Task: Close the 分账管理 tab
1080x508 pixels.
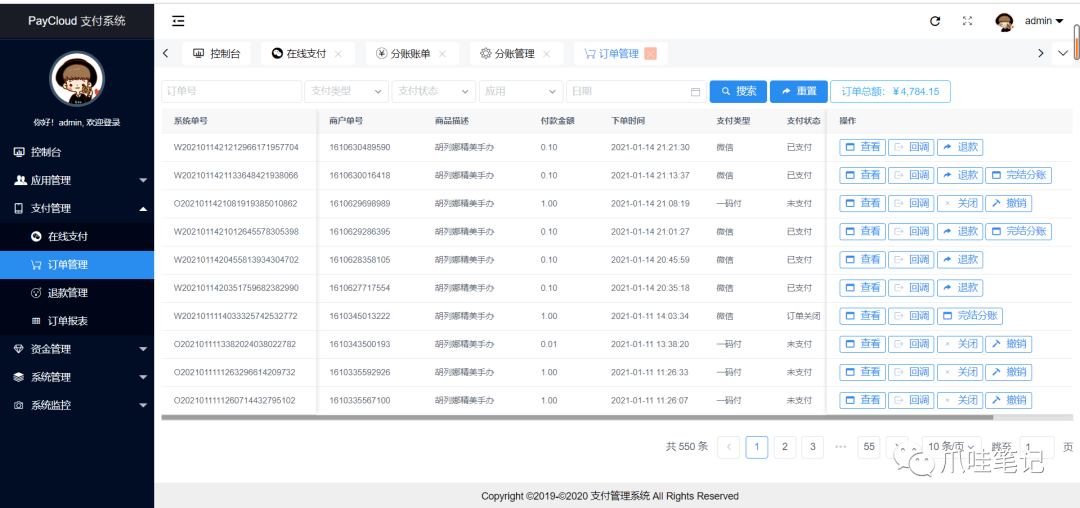Action: [x=546, y=54]
